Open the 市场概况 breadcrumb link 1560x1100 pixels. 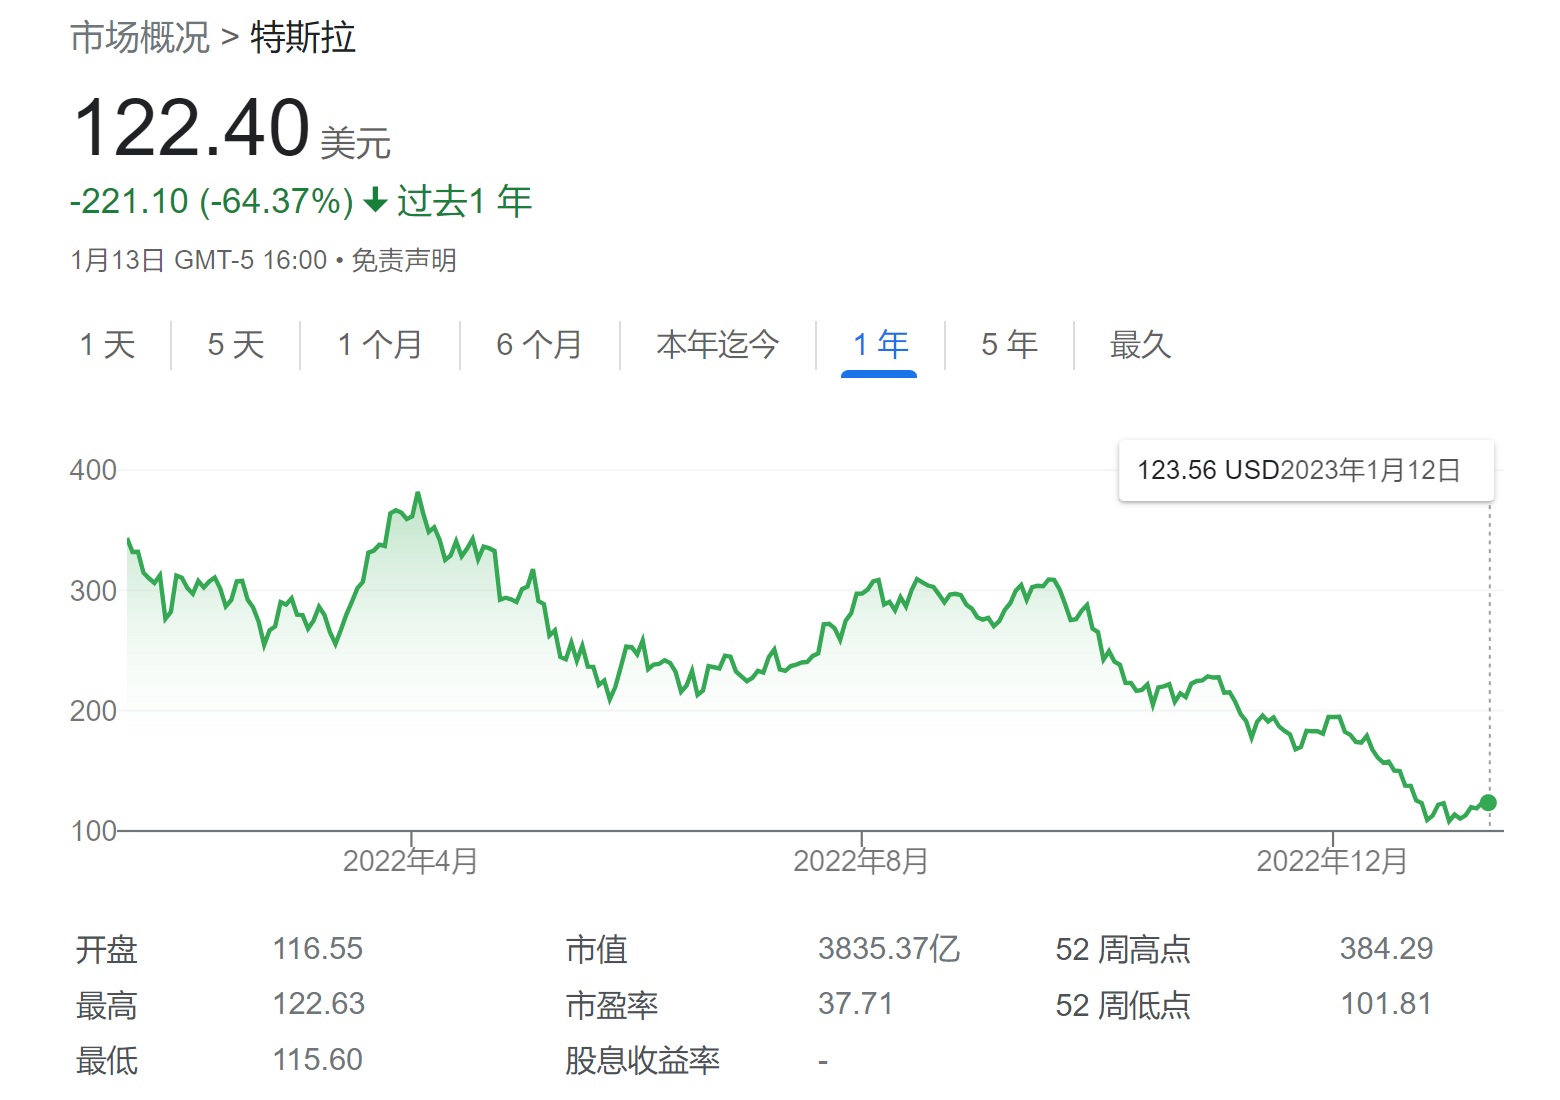[x=140, y=38]
